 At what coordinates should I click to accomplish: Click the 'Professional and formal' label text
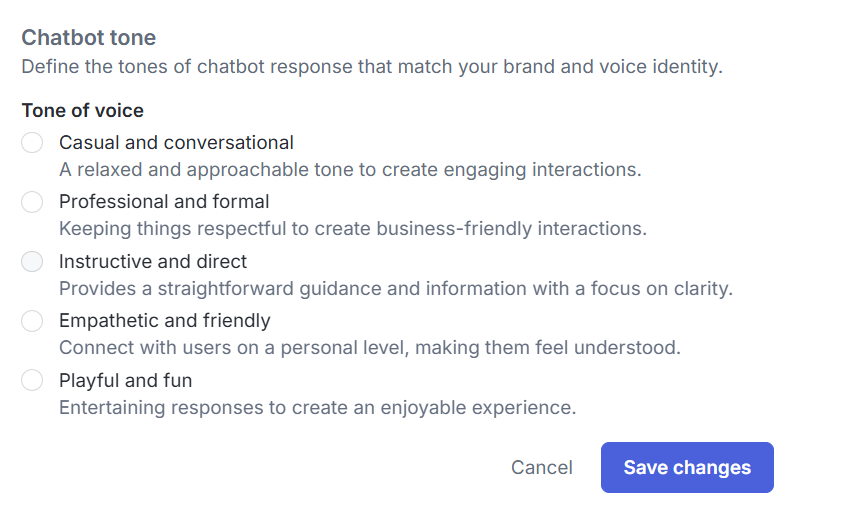coord(164,202)
